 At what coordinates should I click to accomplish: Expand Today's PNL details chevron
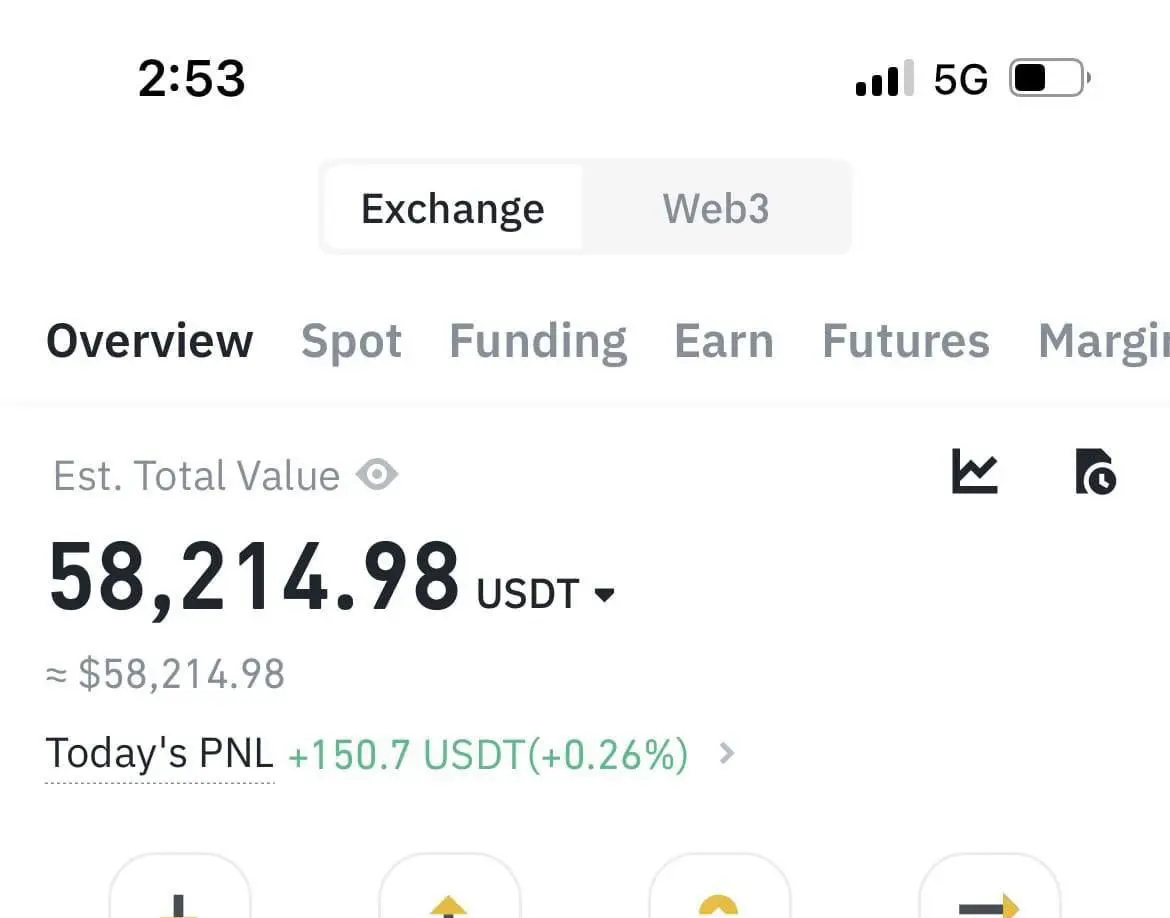point(727,753)
